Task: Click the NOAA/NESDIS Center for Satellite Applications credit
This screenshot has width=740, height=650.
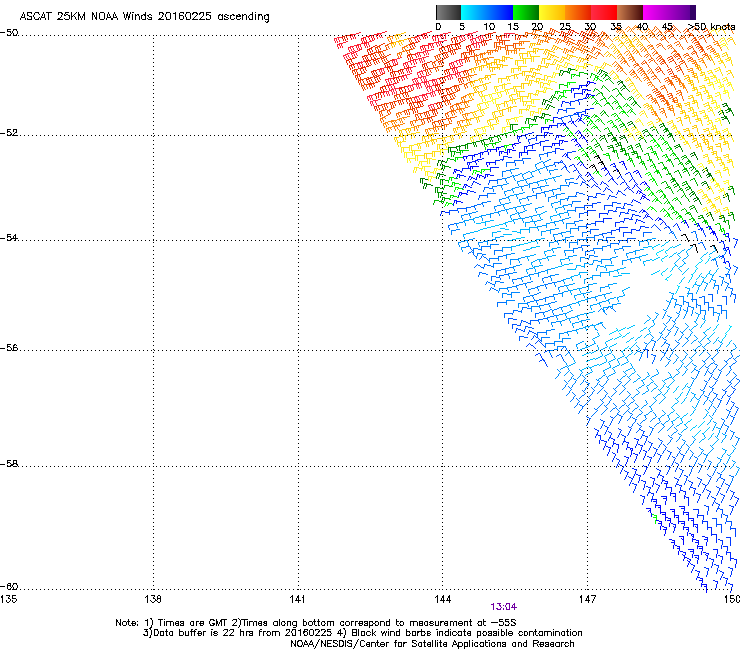Action: point(432,644)
